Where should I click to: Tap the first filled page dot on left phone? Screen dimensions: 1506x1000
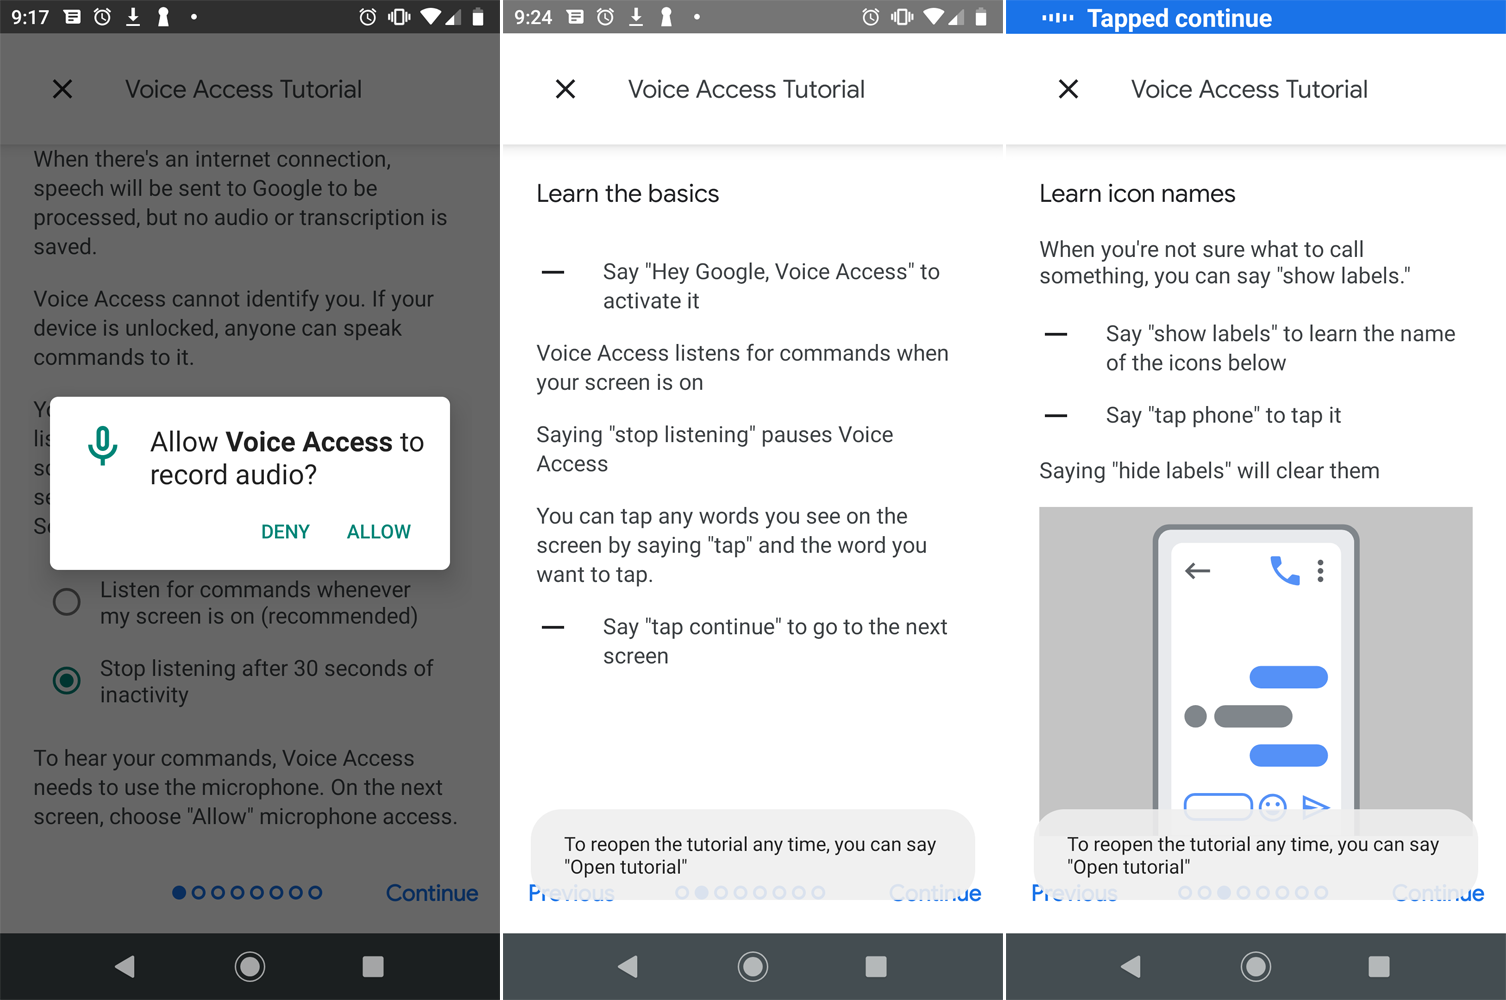pyautogui.click(x=179, y=892)
